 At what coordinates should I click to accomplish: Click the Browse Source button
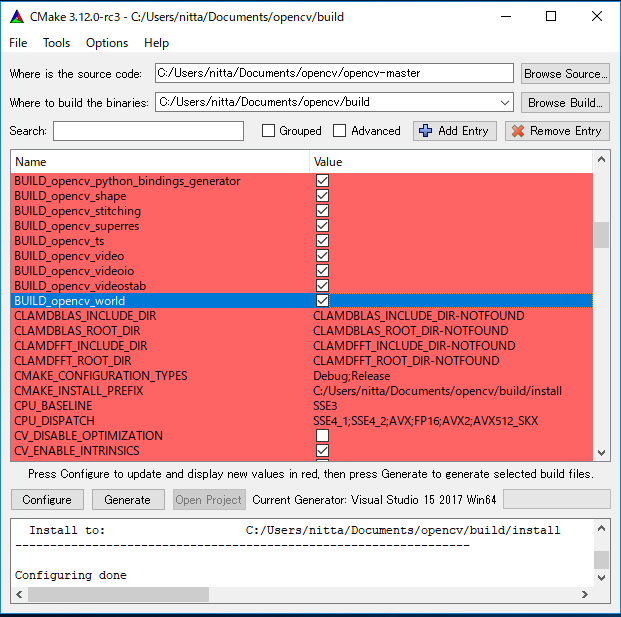point(565,73)
